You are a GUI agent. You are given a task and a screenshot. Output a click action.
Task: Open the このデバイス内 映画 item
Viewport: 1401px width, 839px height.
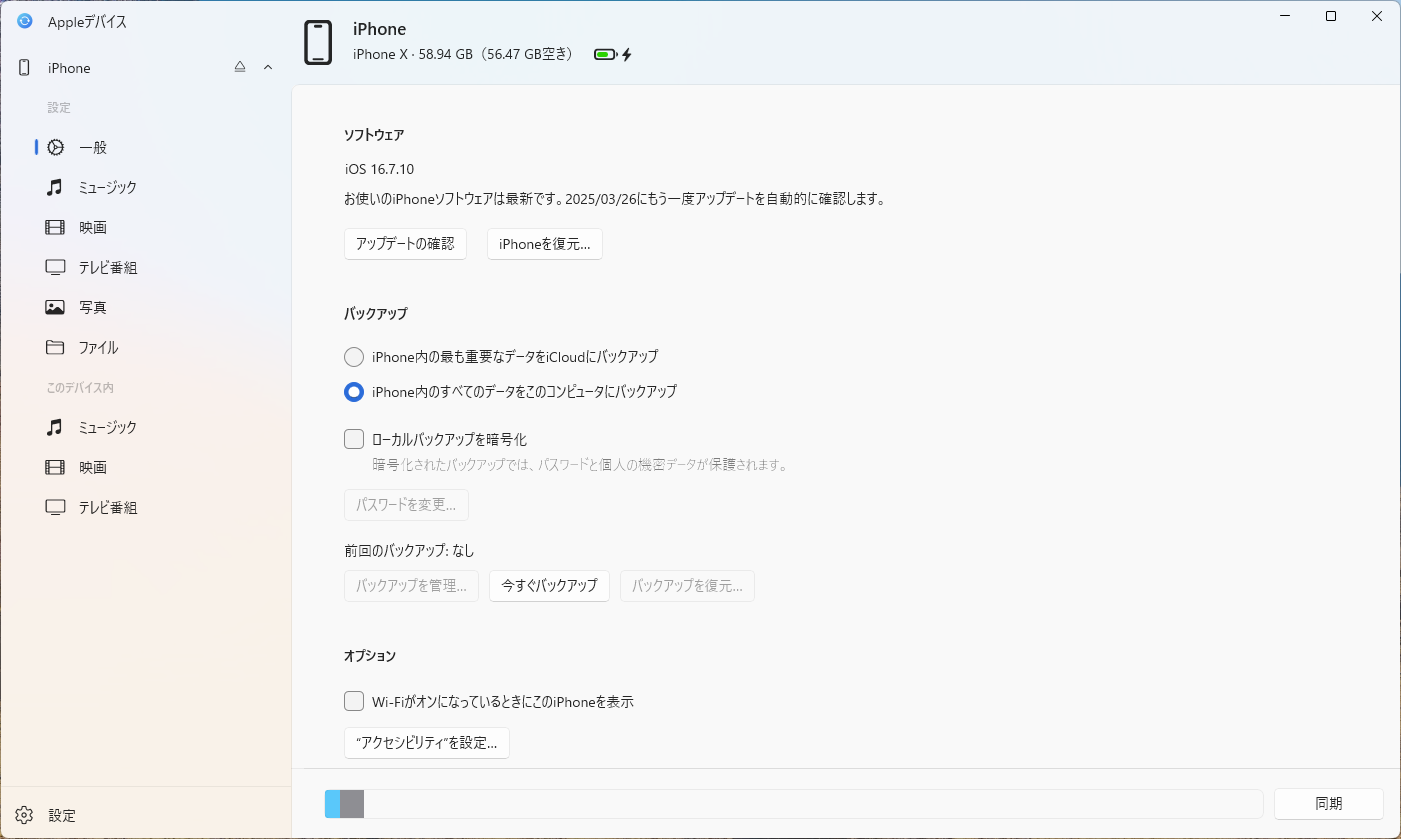54,467
